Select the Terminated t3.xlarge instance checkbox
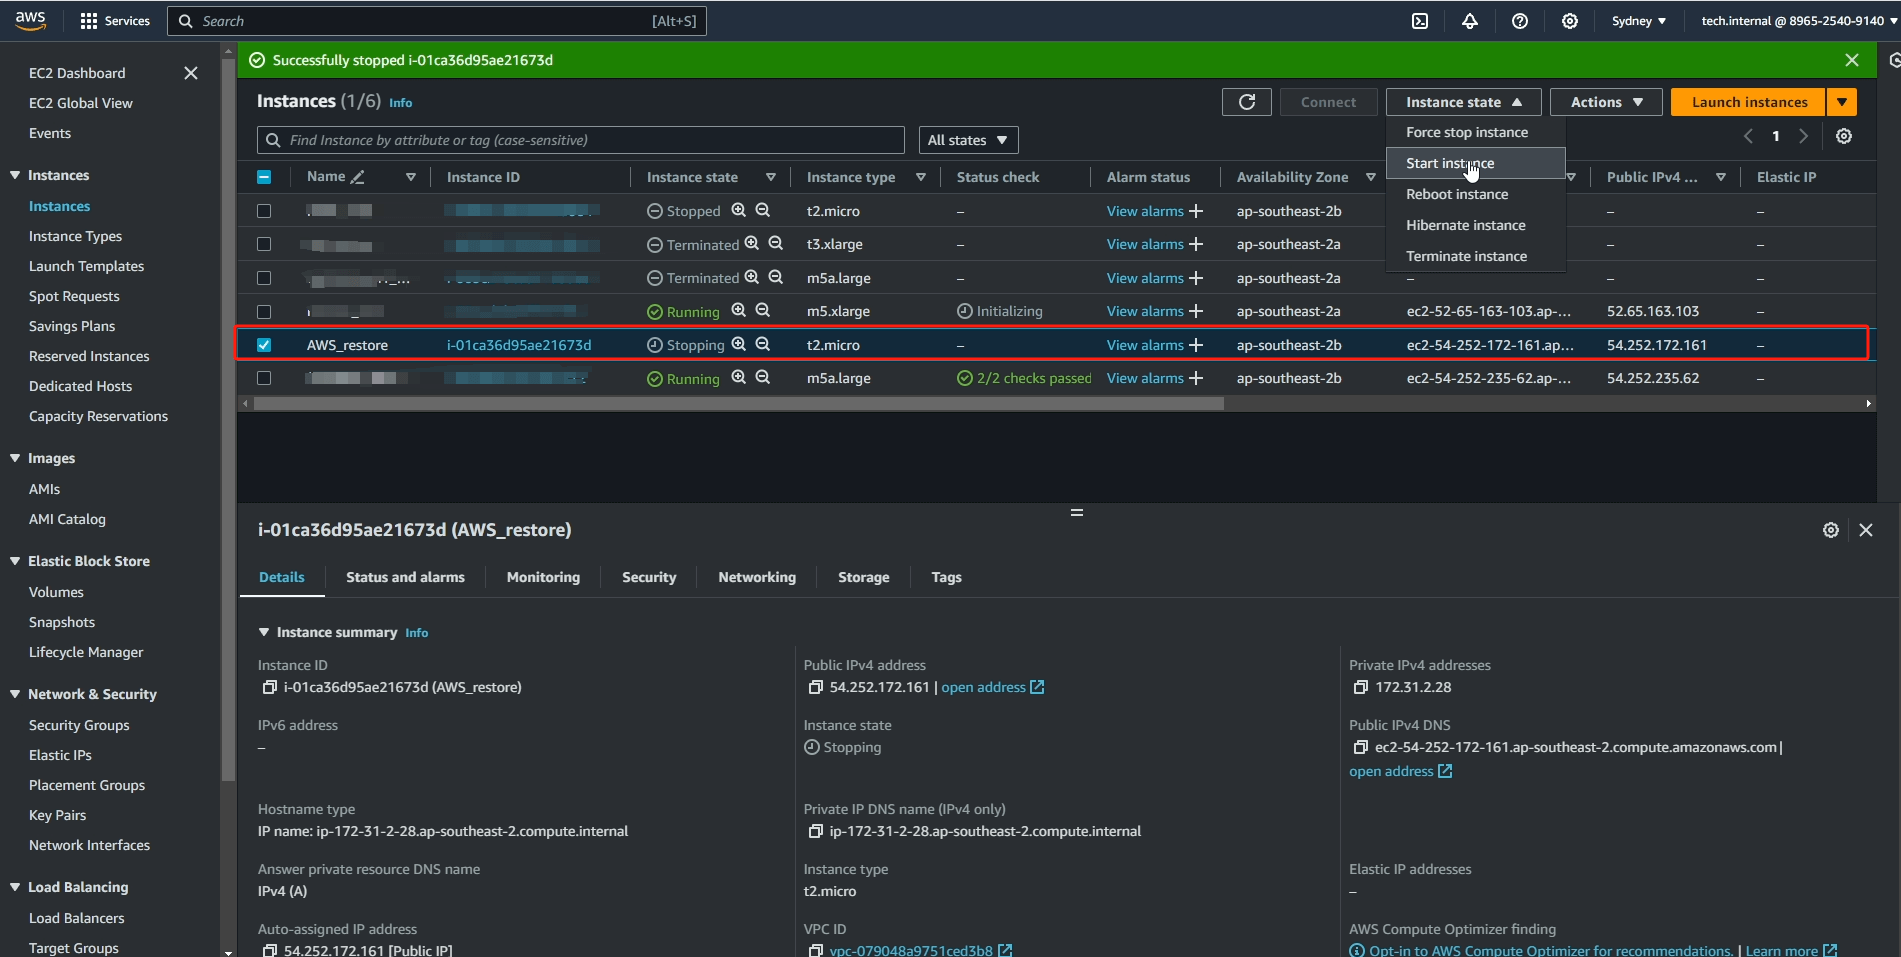This screenshot has width=1901, height=957. click(264, 244)
